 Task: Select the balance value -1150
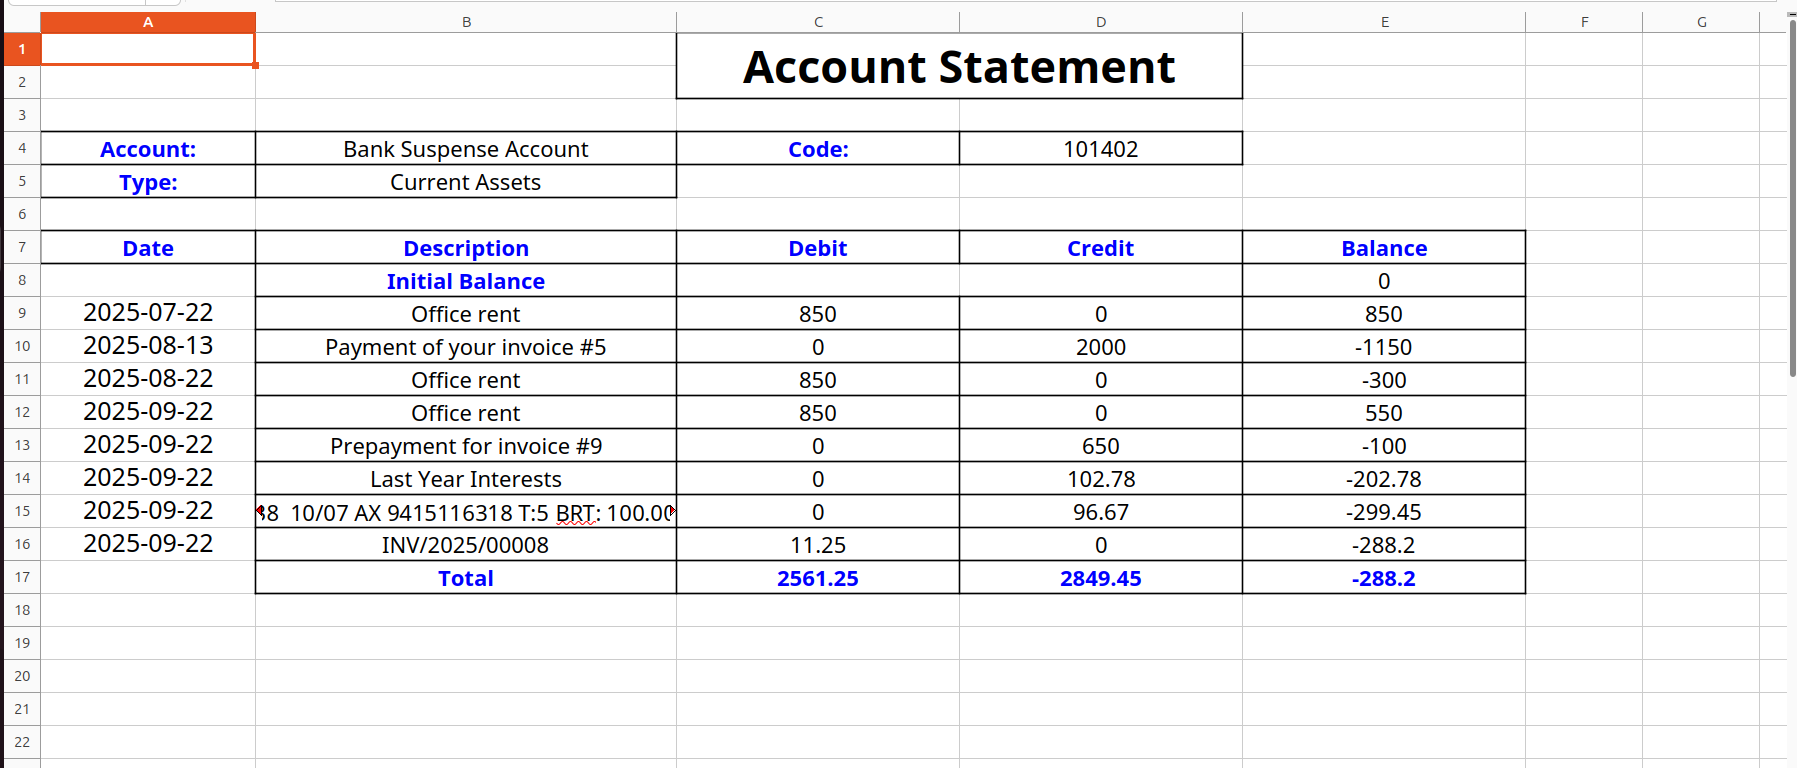(1384, 346)
